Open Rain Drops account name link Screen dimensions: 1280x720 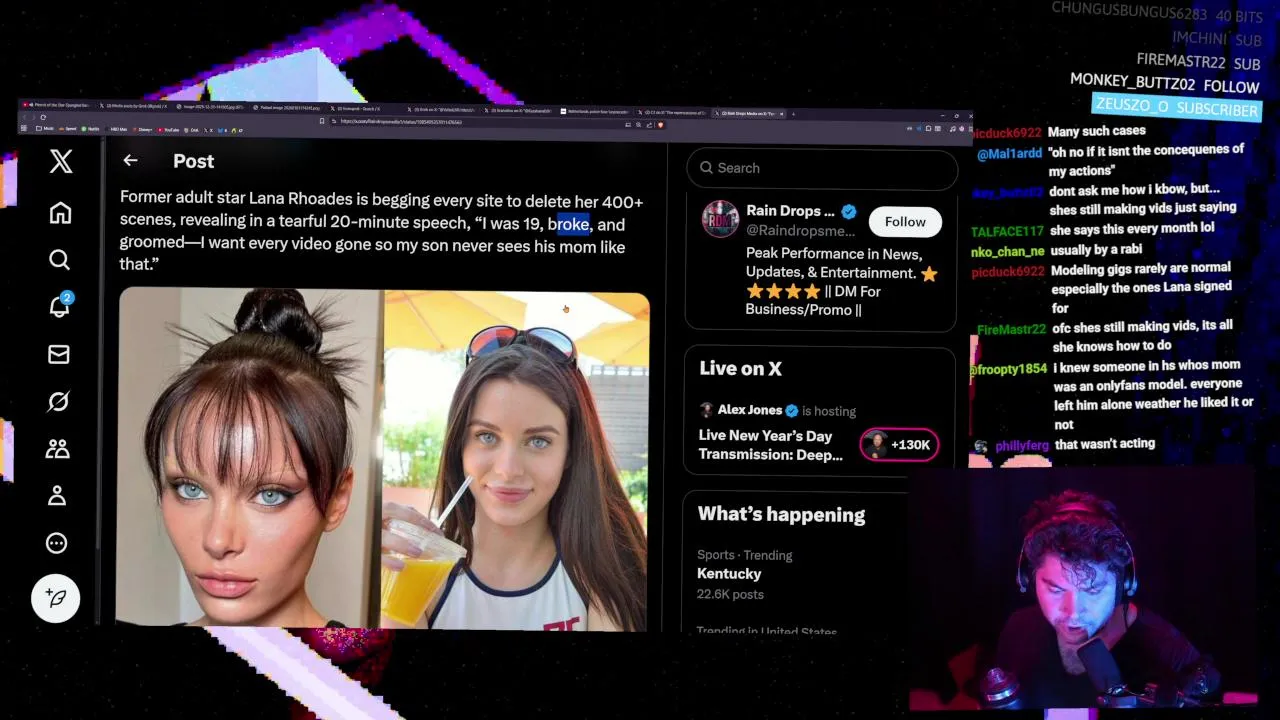(x=790, y=211)
